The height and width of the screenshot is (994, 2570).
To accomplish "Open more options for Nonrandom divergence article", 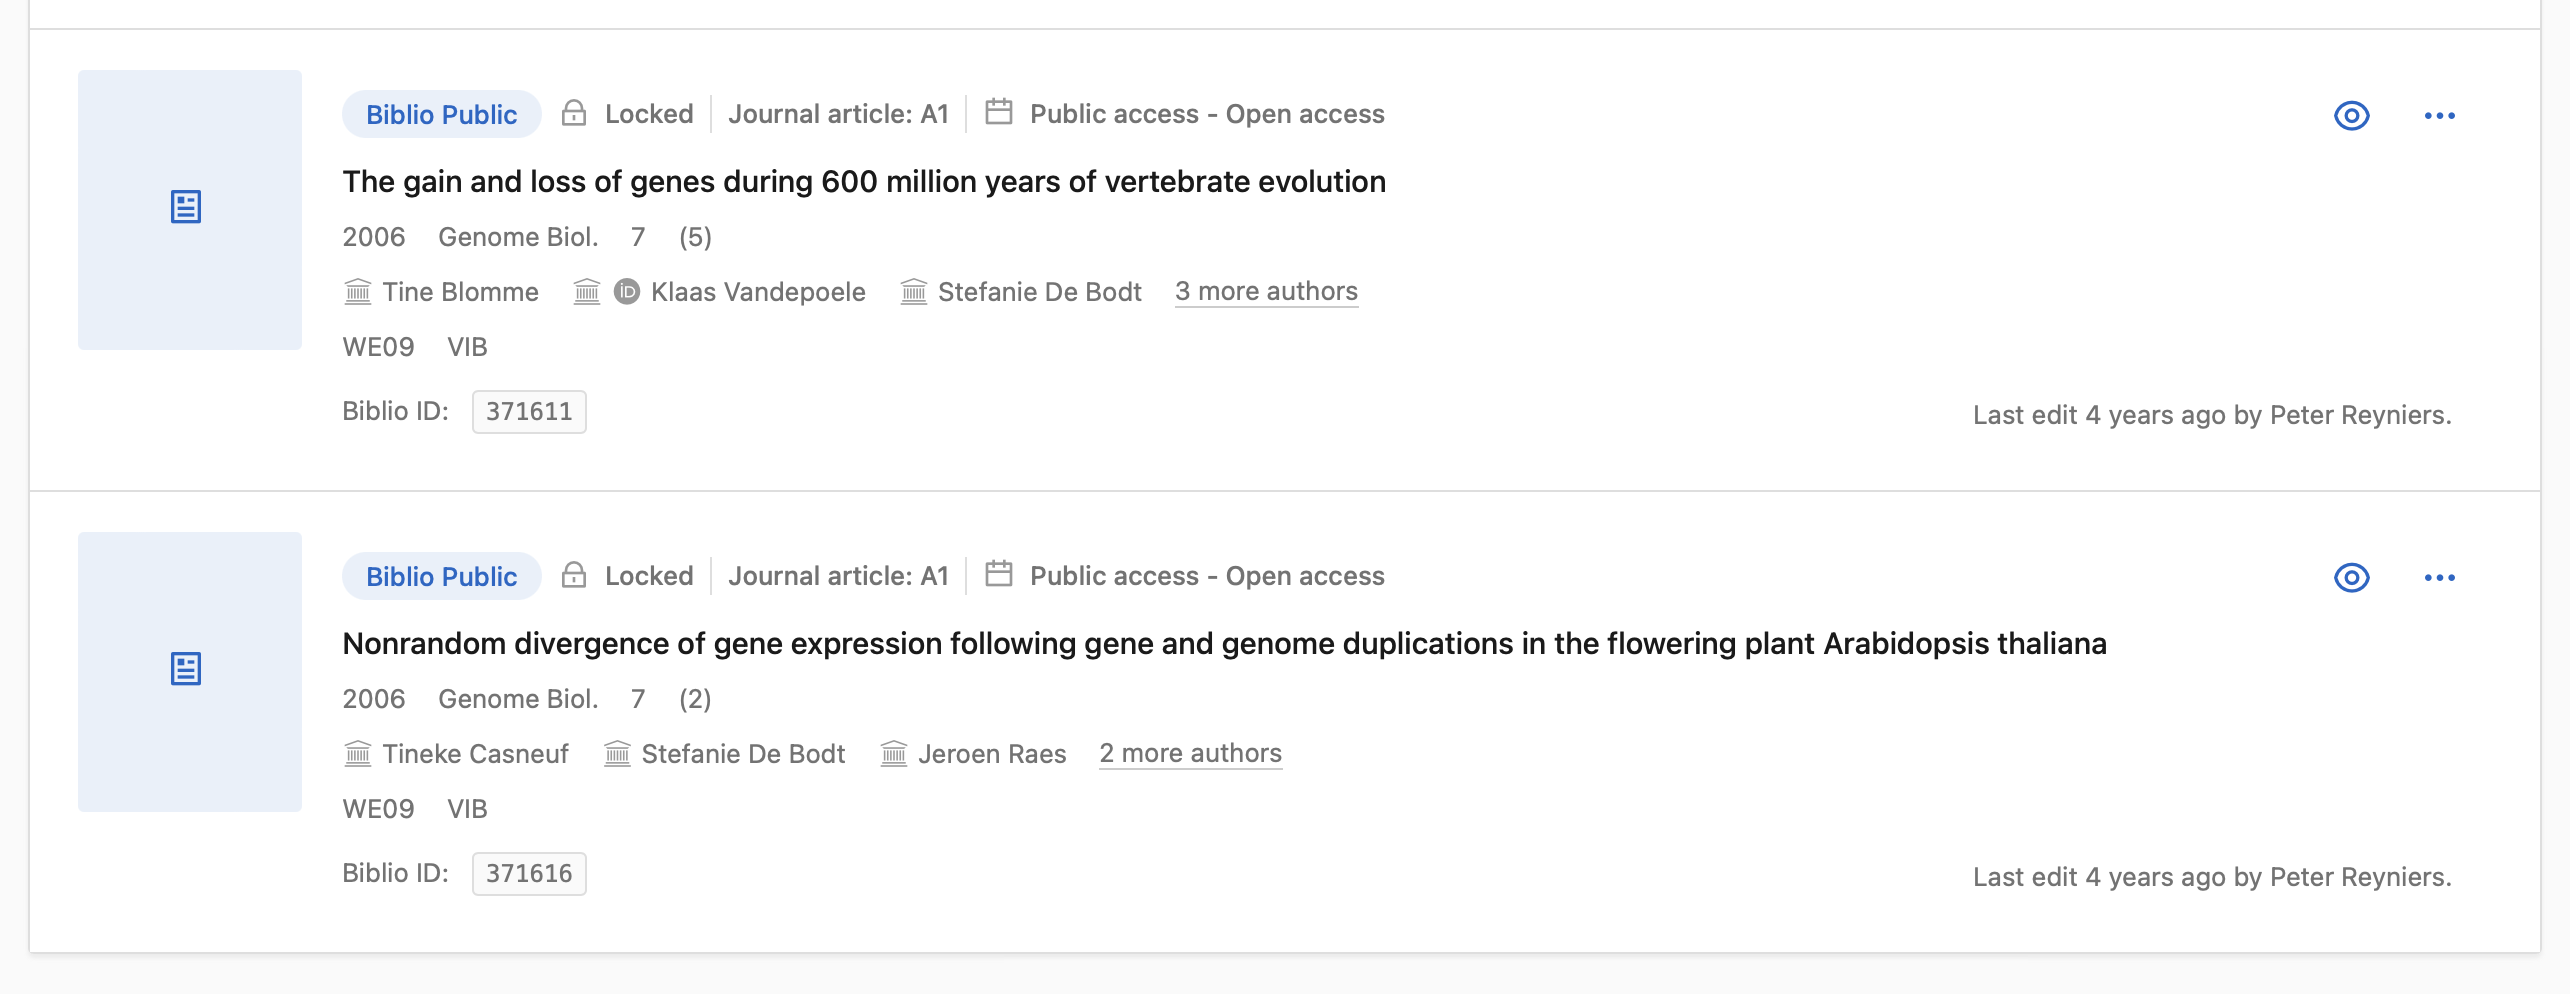I will click(2439, 578).
